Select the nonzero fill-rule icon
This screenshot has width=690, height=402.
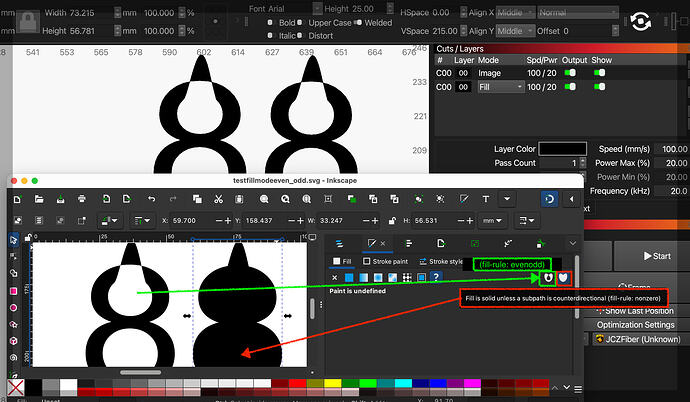pos(563,278)
